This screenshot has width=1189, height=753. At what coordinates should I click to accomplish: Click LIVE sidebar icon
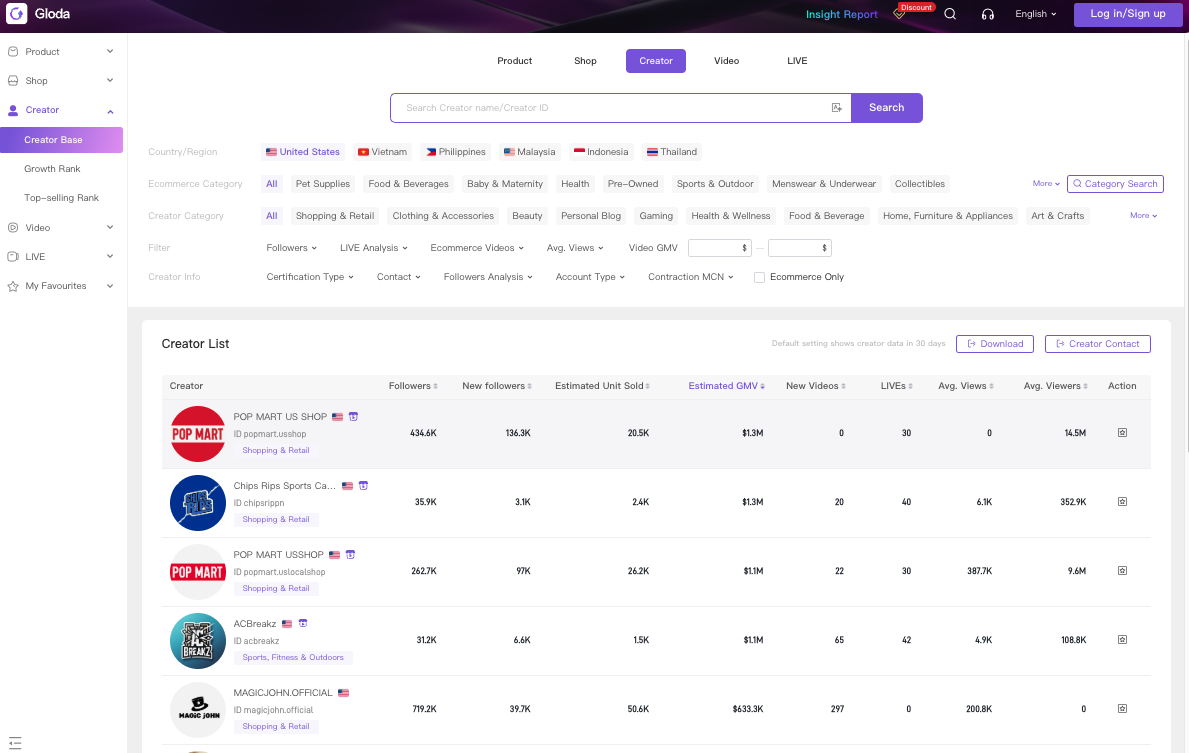13,256
